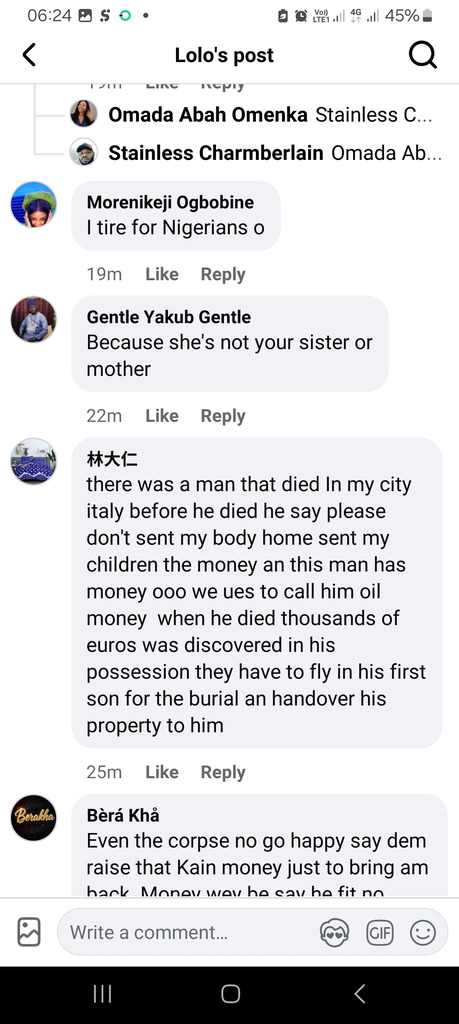Reply to Gentle Yakub Gentle's comment
The image size is (459, 1024).
223,416
